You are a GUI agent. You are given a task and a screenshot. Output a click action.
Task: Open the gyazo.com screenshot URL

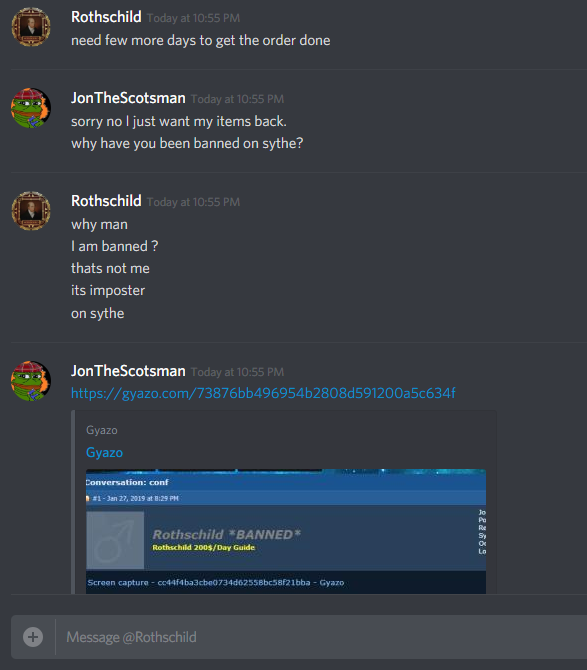263,393
